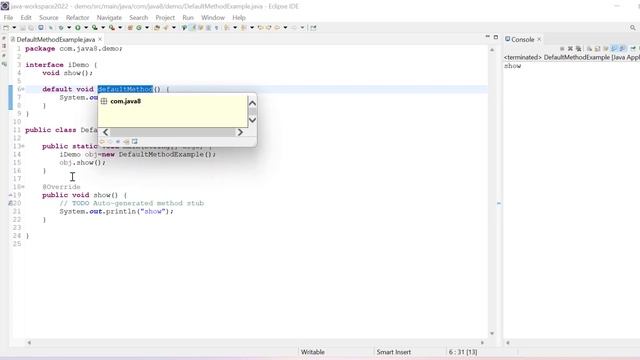
Task: Click the editor's vertical scroll down arrow
Action: 492,333
